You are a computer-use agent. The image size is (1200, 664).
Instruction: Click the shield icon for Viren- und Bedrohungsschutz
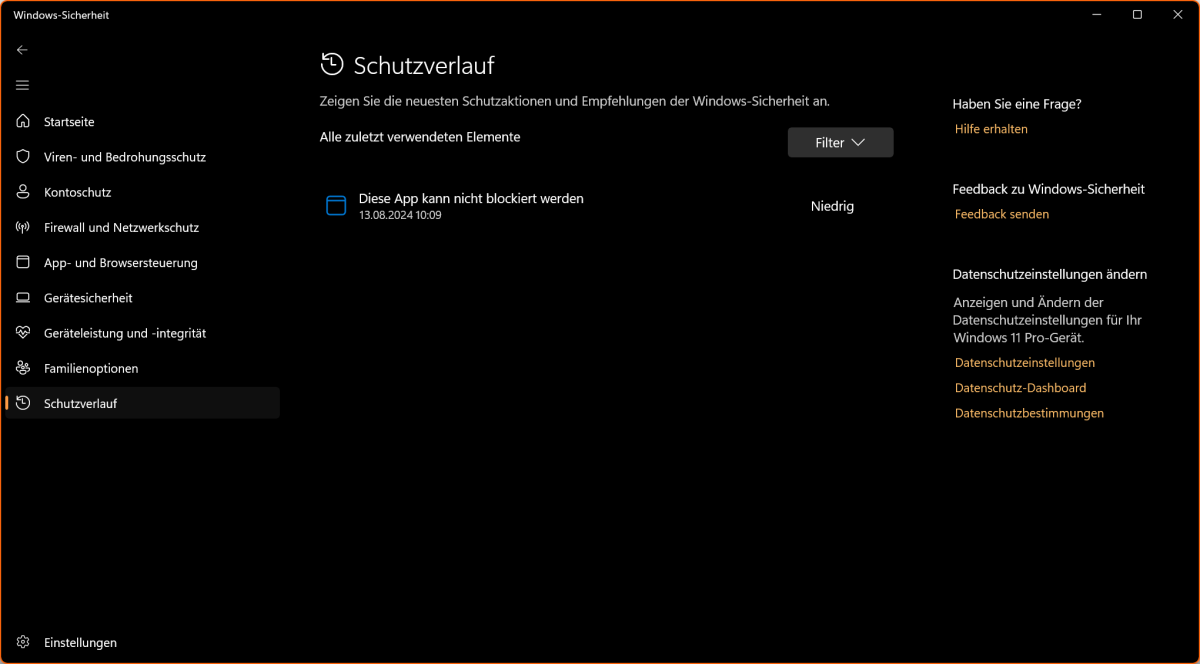pyautogui.click(x=23, y=157)
